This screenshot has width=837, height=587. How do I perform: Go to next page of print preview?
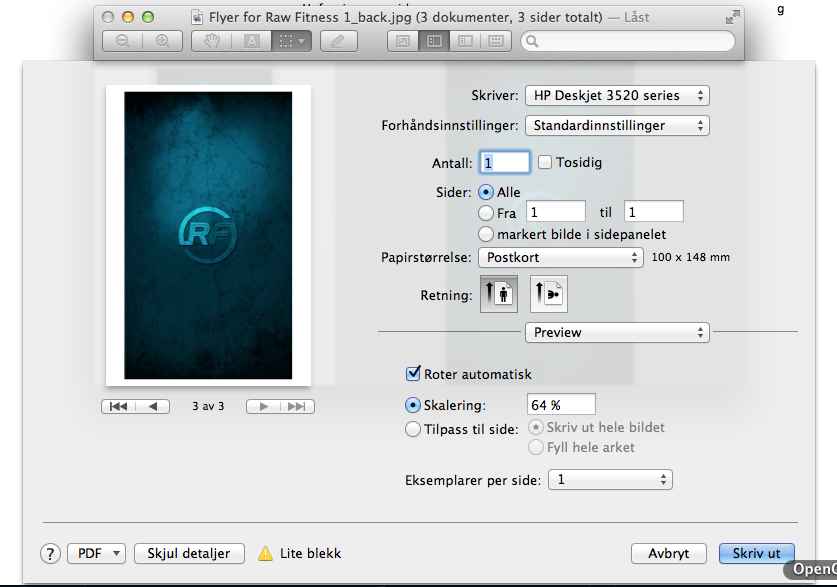tap(263, 407)
